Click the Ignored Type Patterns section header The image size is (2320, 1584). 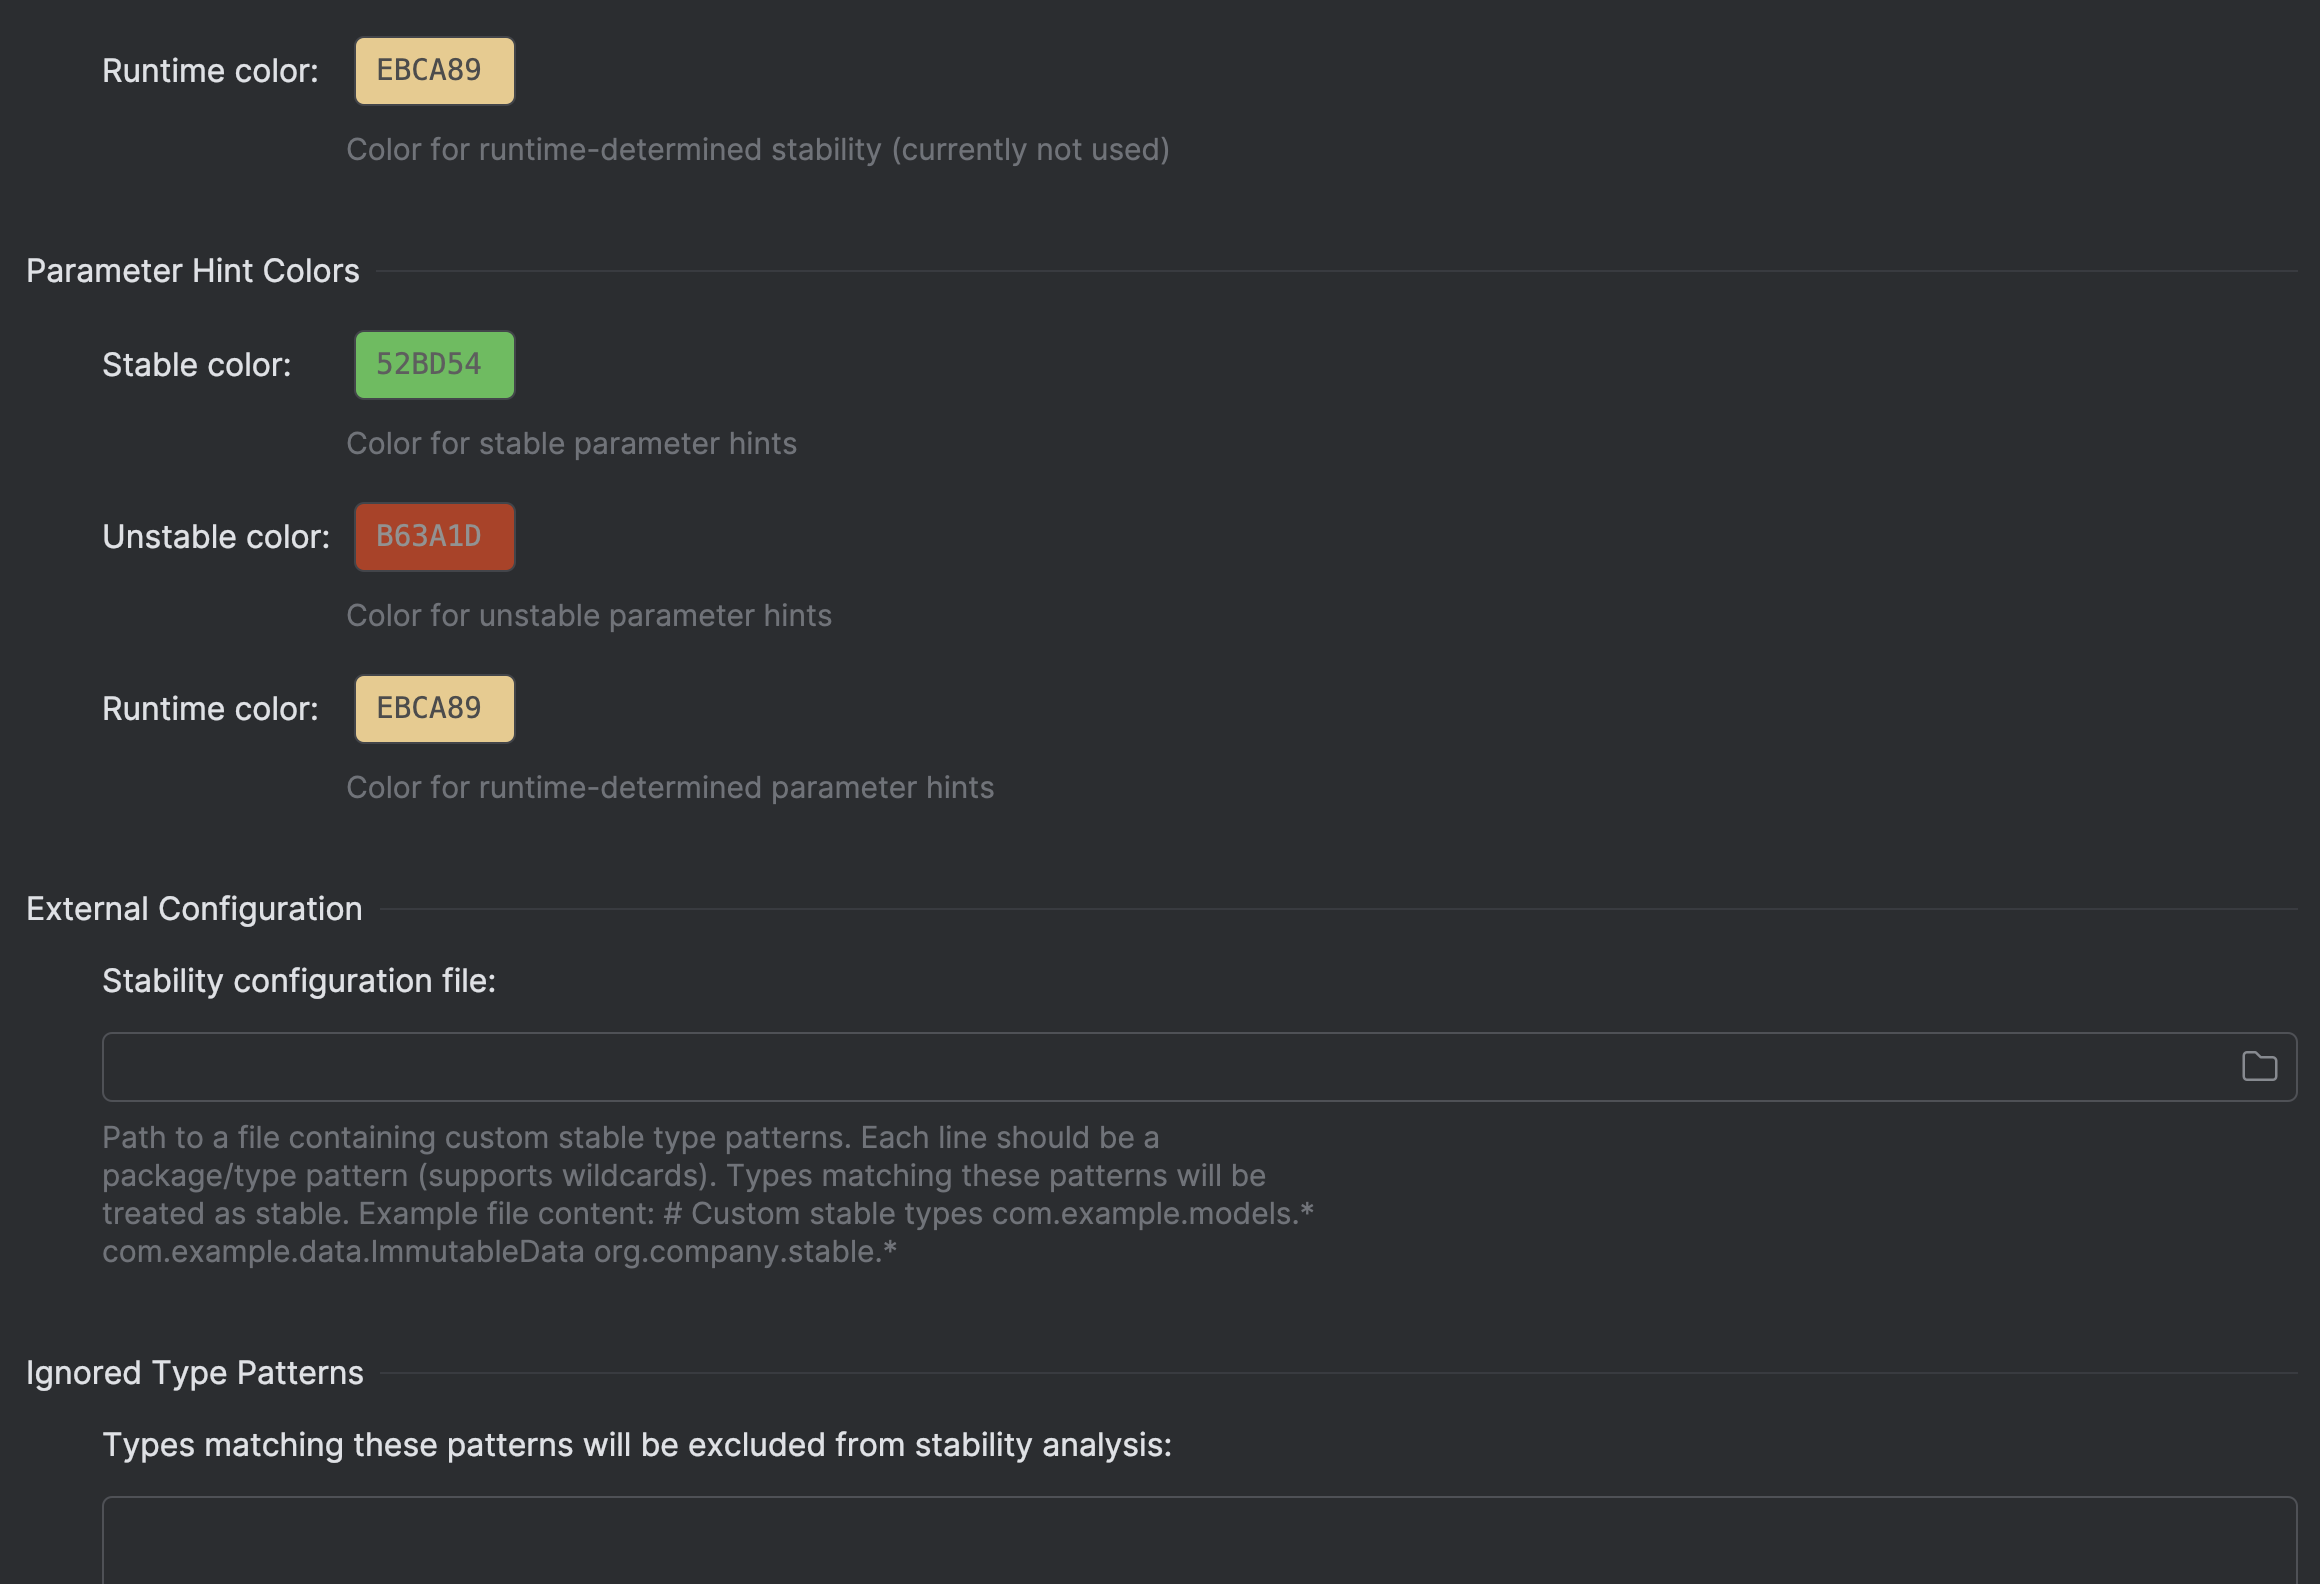[x=194, y=1373]
